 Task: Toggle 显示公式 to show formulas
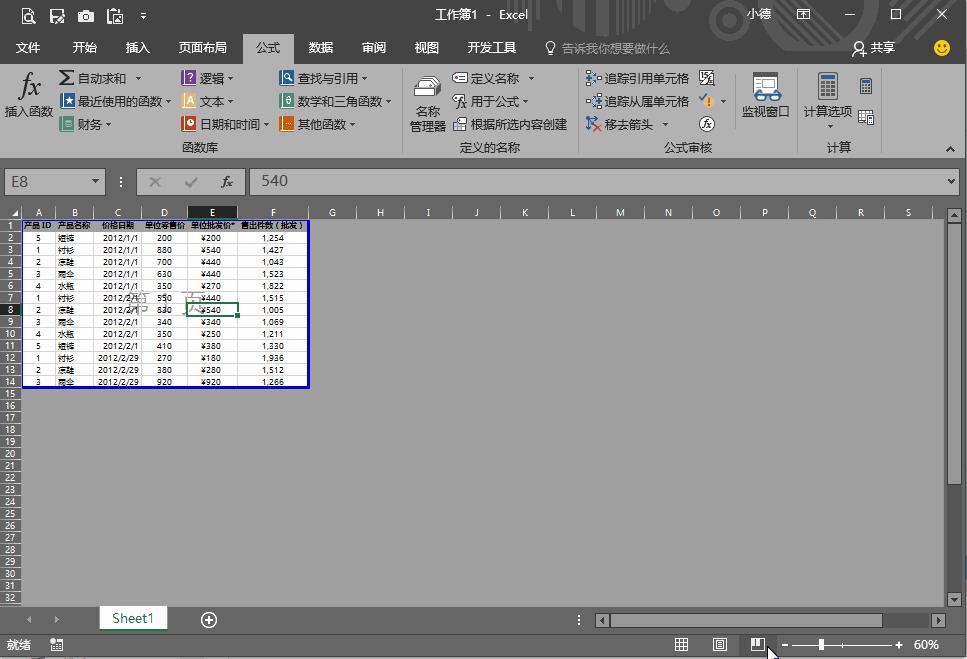click(x=708, y=76)
